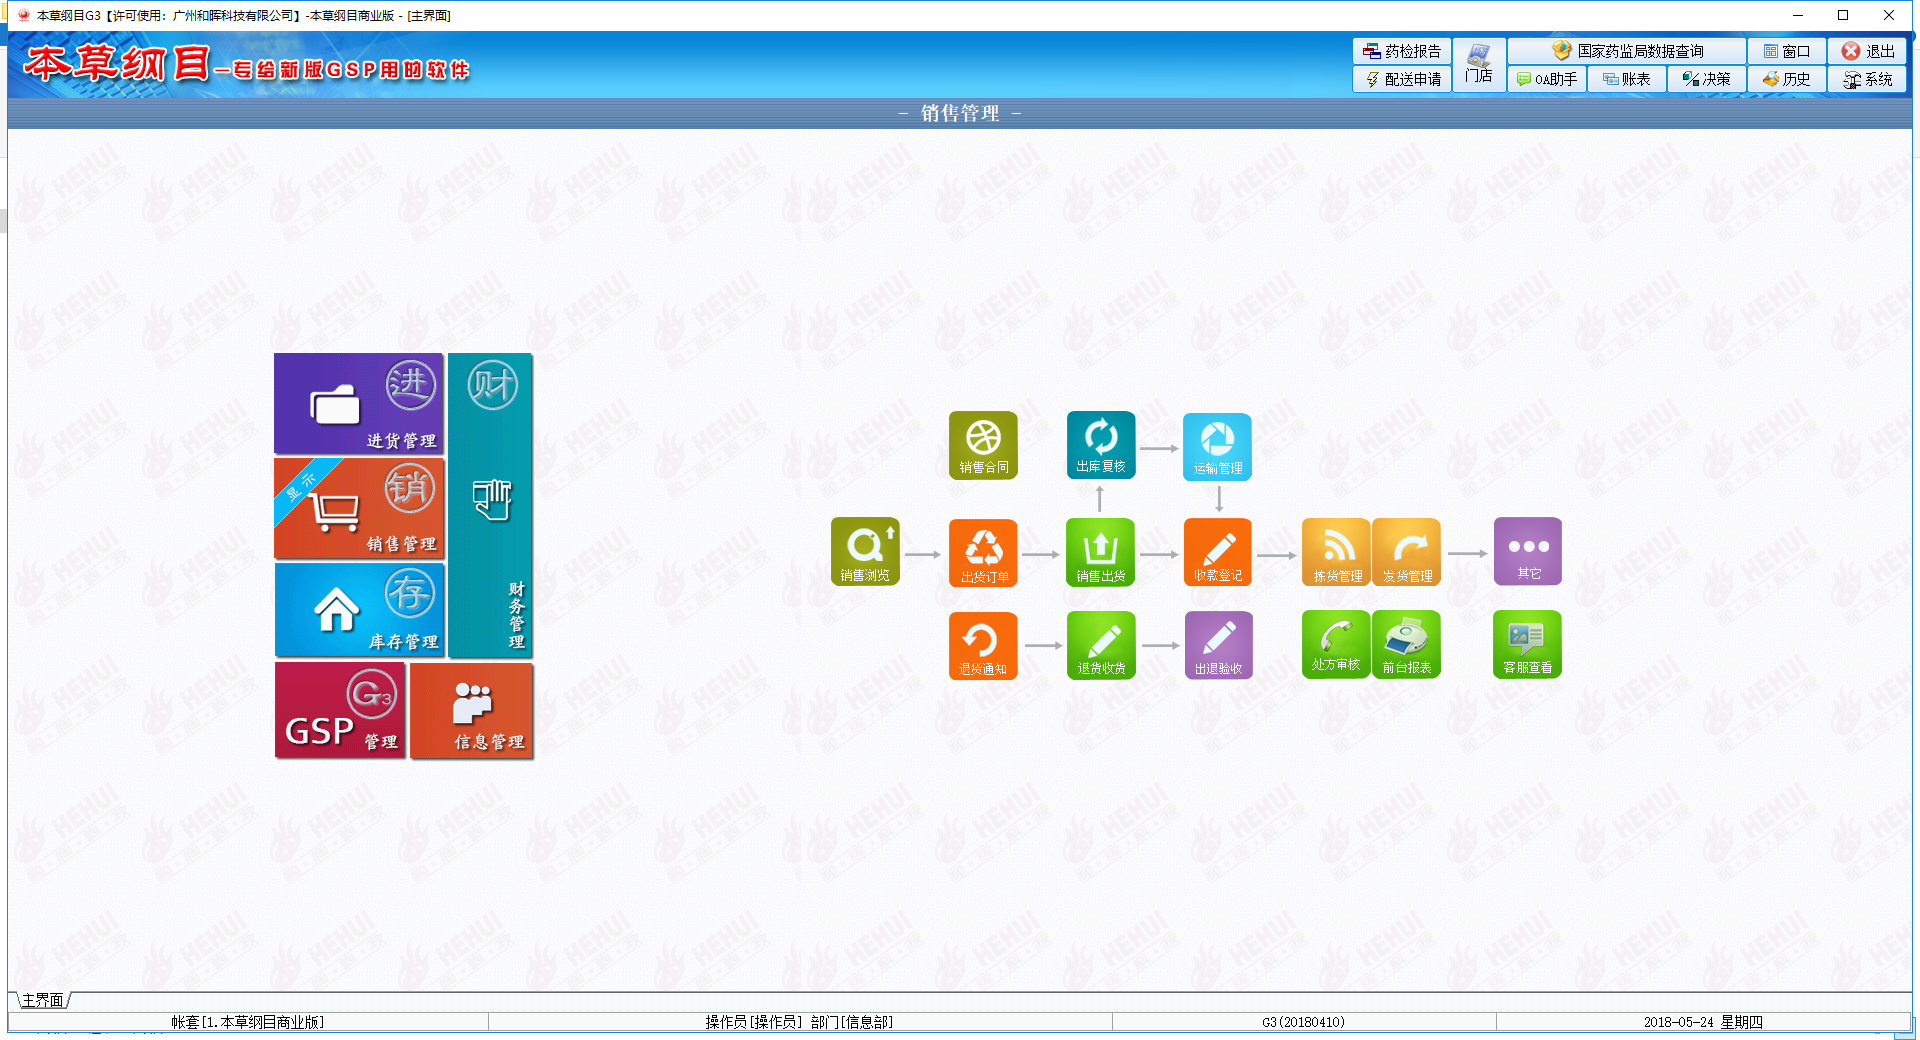The height and width of the screenshot is (1040, 1920).
Task: Click the 门店 store button
Action: click(x=1479, y=65)
